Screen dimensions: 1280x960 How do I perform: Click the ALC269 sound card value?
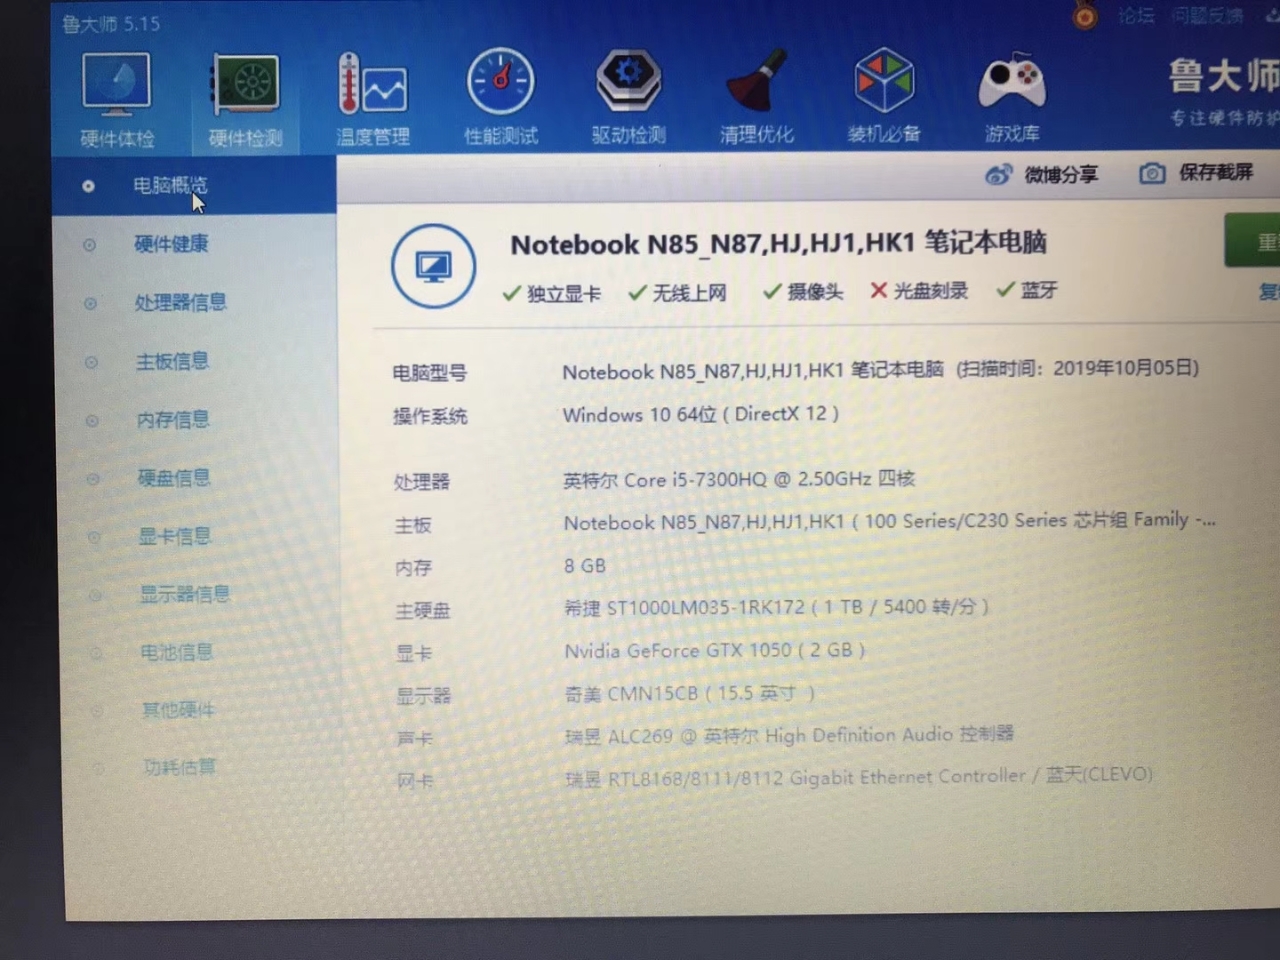pyautogui.click(x=789, y=735)
